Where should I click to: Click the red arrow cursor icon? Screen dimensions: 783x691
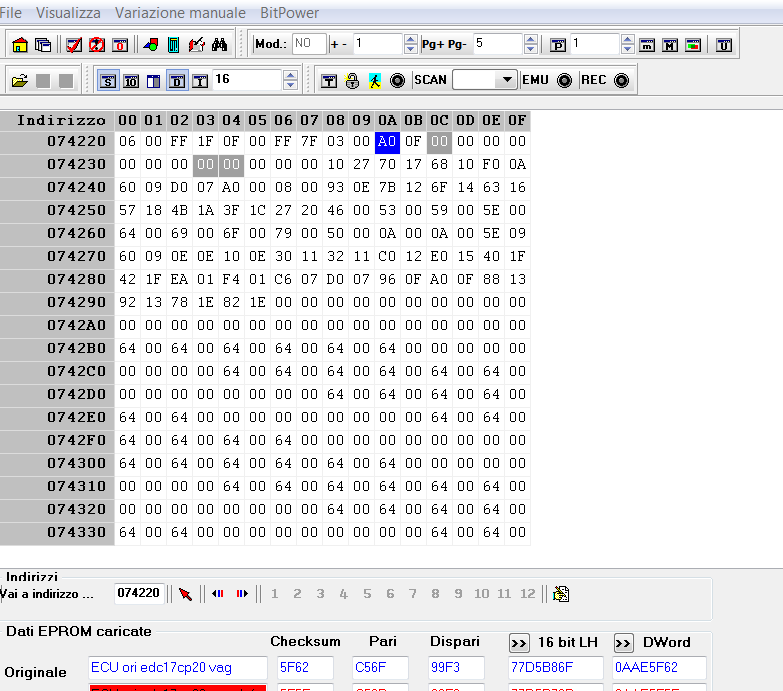(x=185, y=594)
